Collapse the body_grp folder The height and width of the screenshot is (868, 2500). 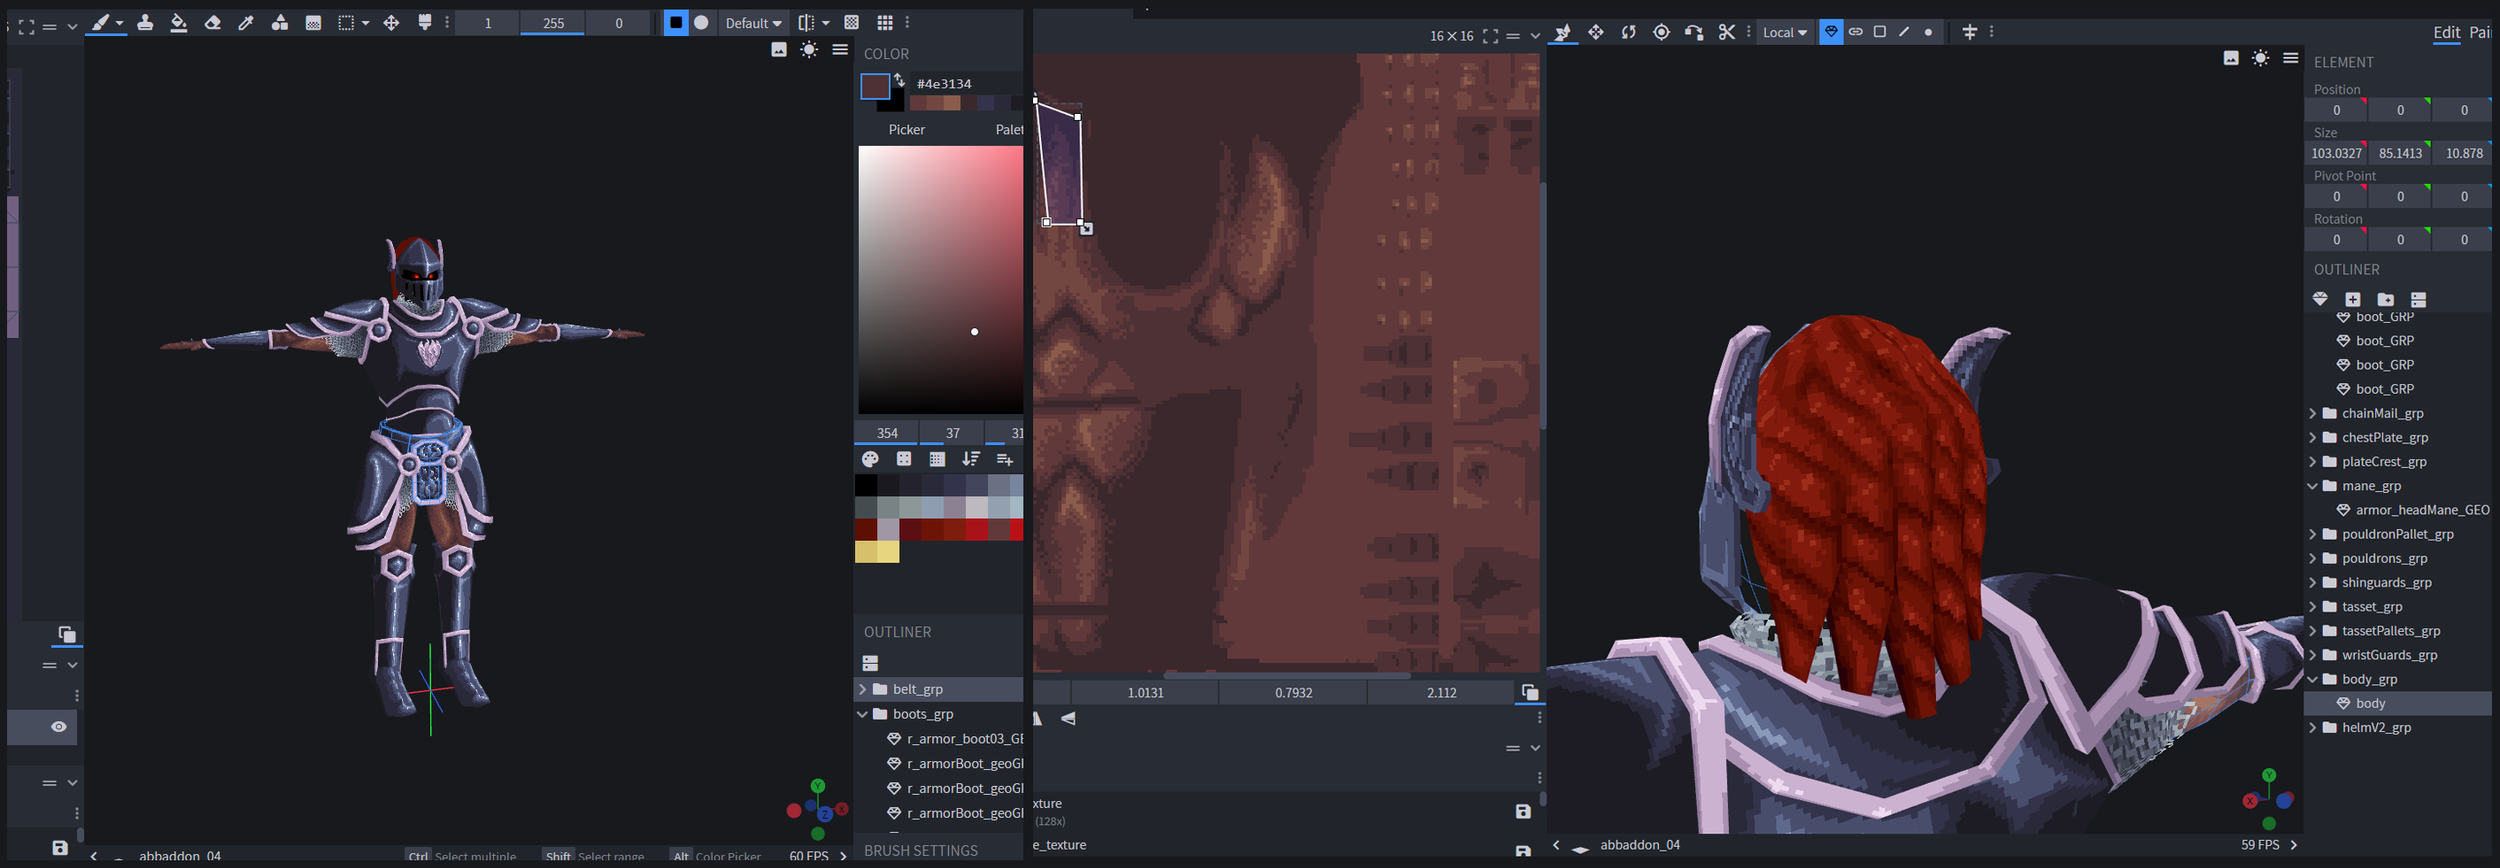(x=2312, y=679)
